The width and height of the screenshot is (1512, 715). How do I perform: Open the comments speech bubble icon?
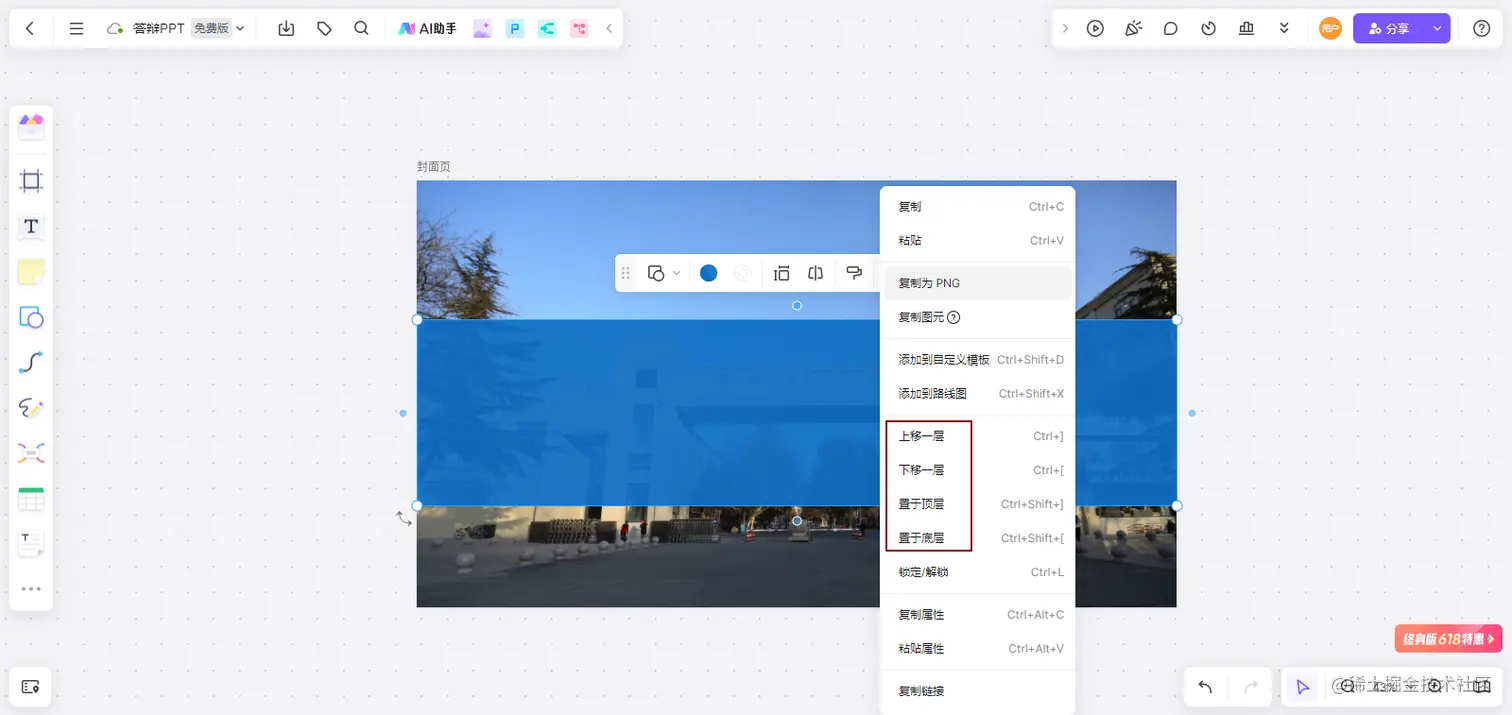point(1171,29)
